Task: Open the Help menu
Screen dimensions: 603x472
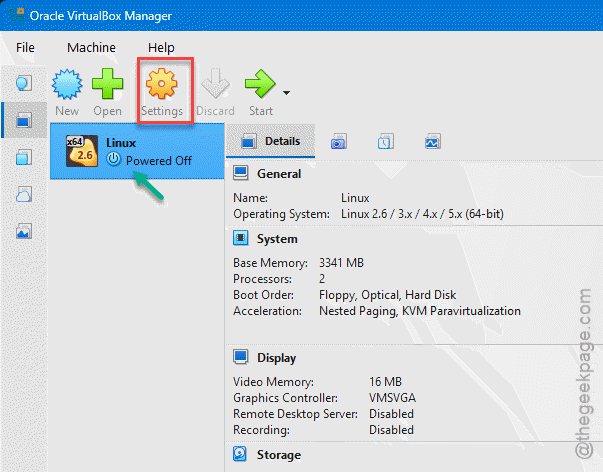Action: [x=161, y=48]
